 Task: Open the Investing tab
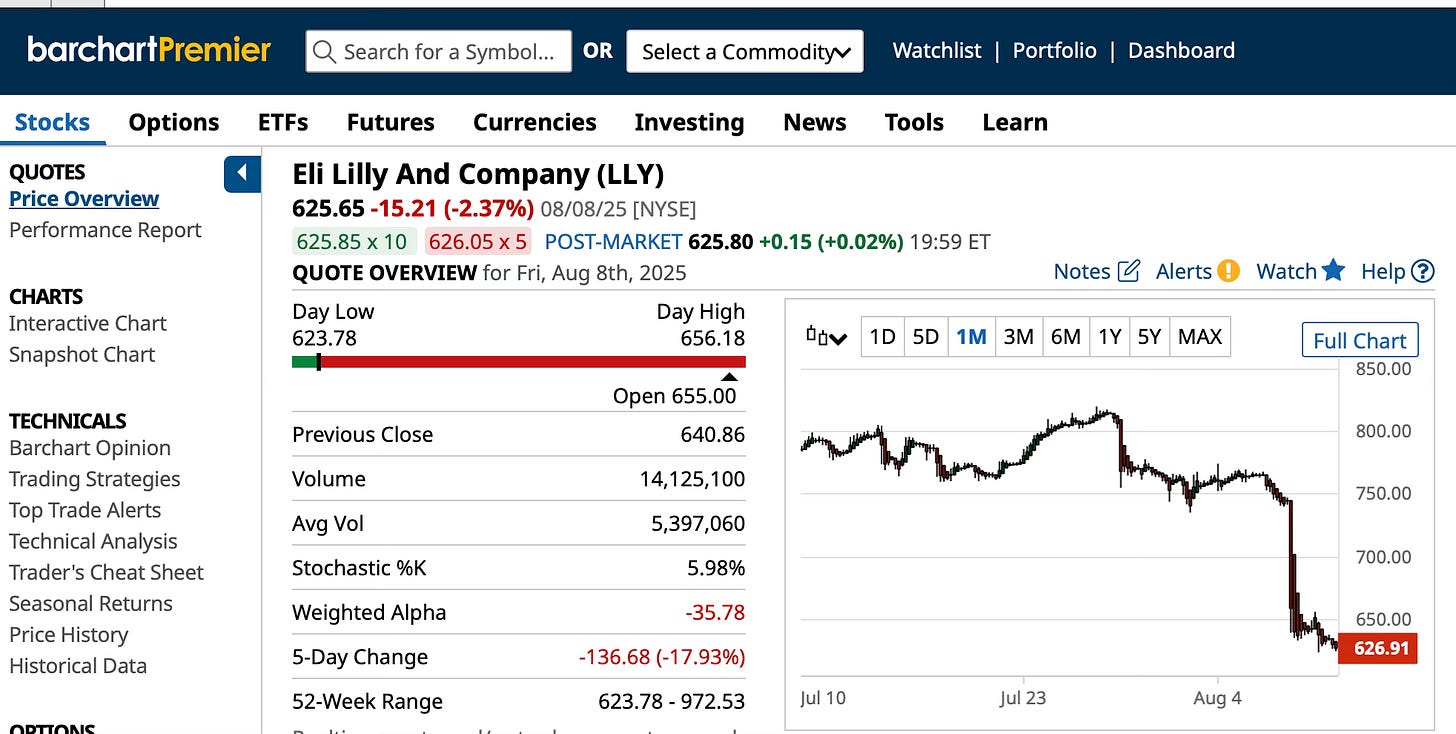click(x=689, y=122)
